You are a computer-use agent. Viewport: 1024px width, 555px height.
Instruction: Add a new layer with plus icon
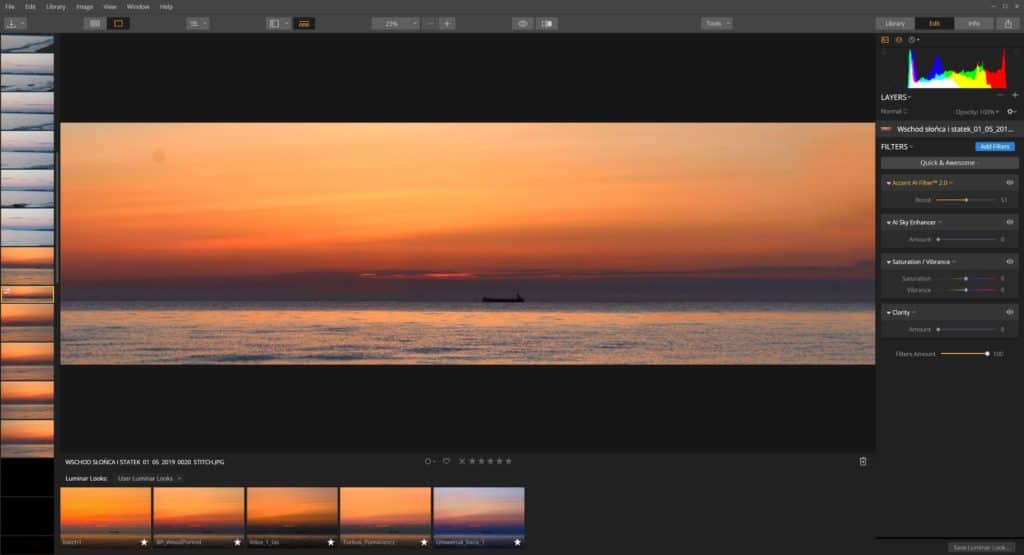tap(1015, 95)
